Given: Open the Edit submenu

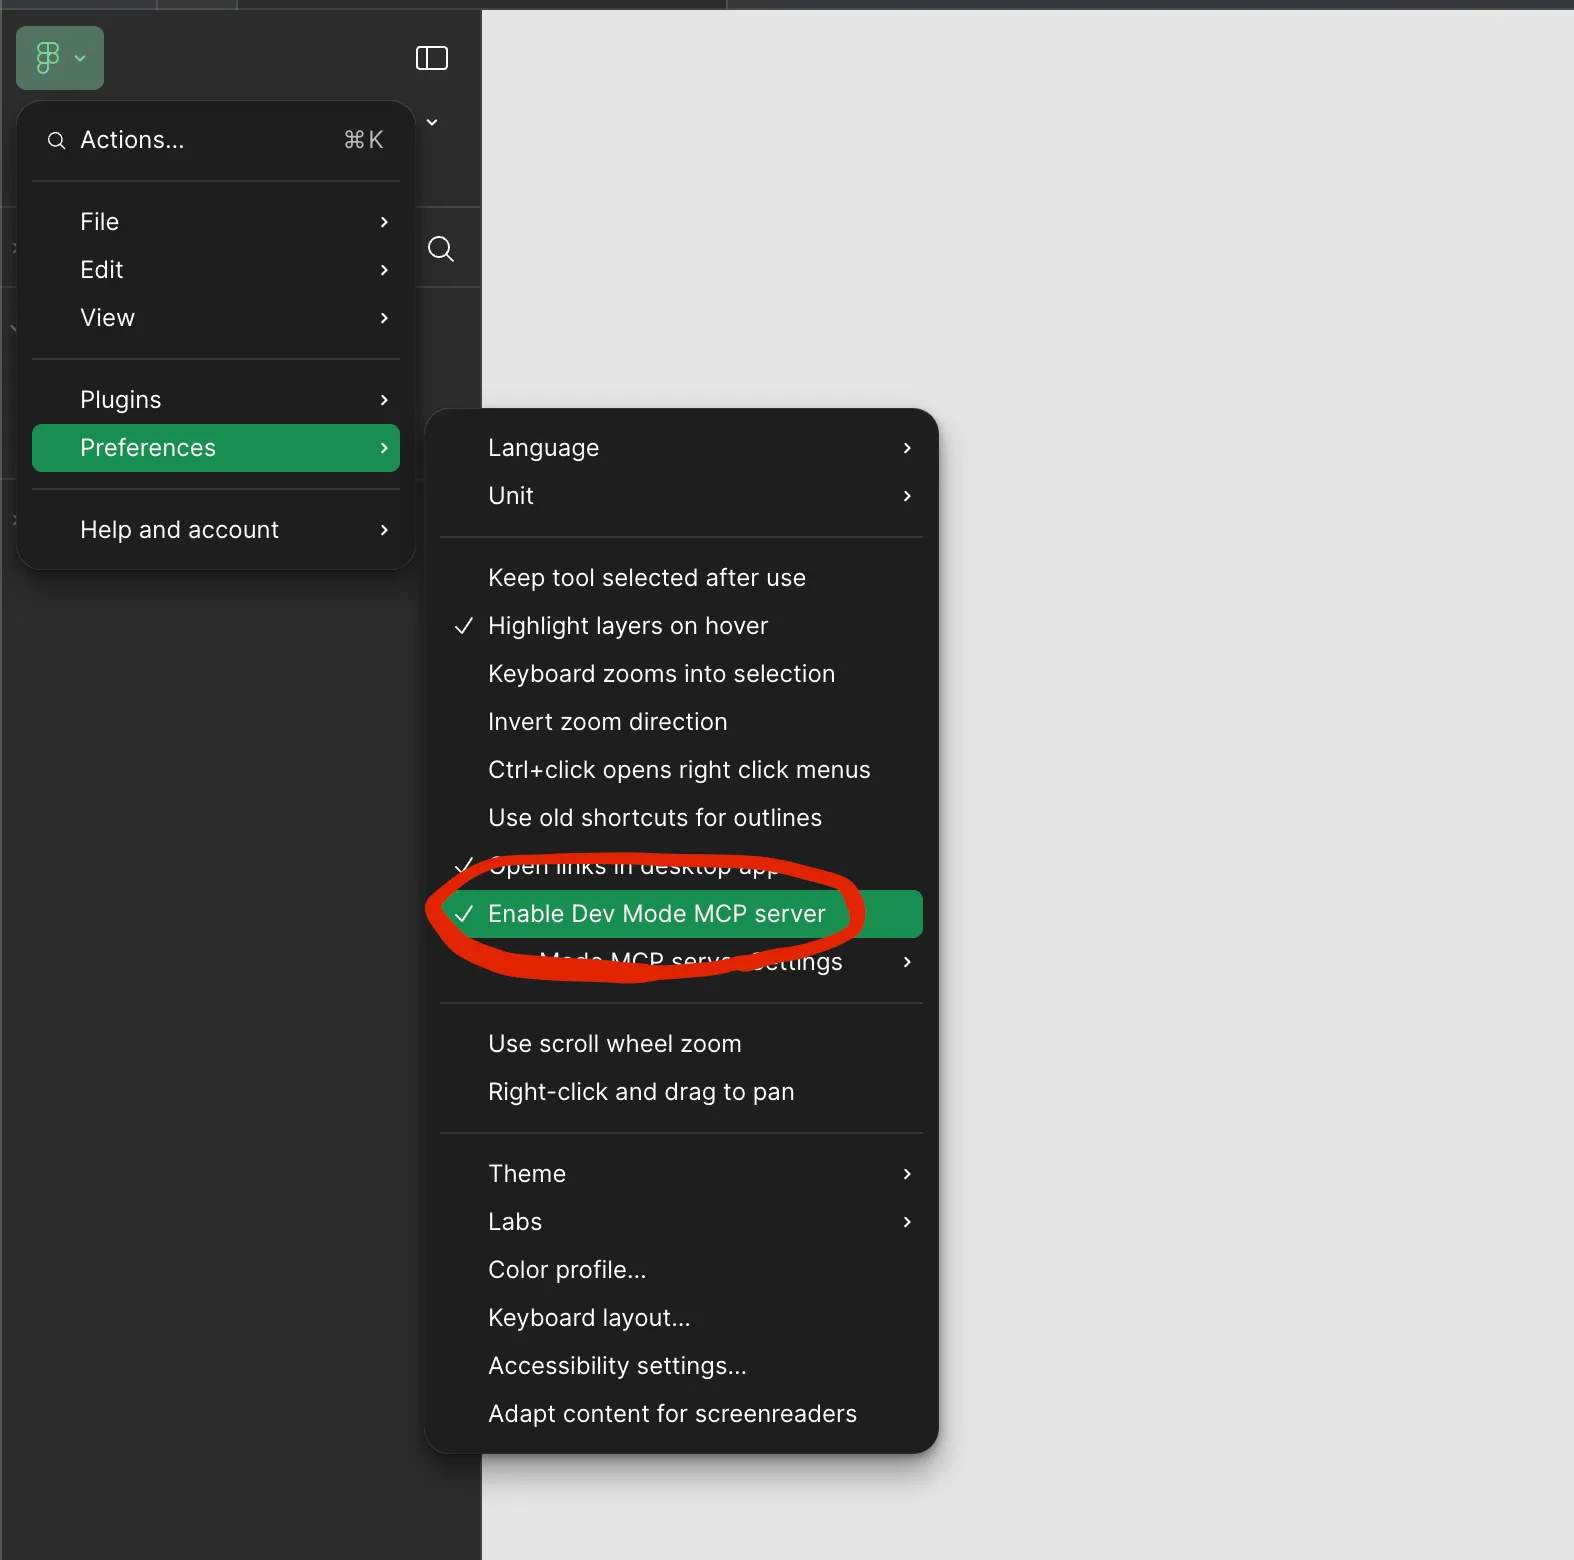Looking at the screenshot, I should pos(216,270).
